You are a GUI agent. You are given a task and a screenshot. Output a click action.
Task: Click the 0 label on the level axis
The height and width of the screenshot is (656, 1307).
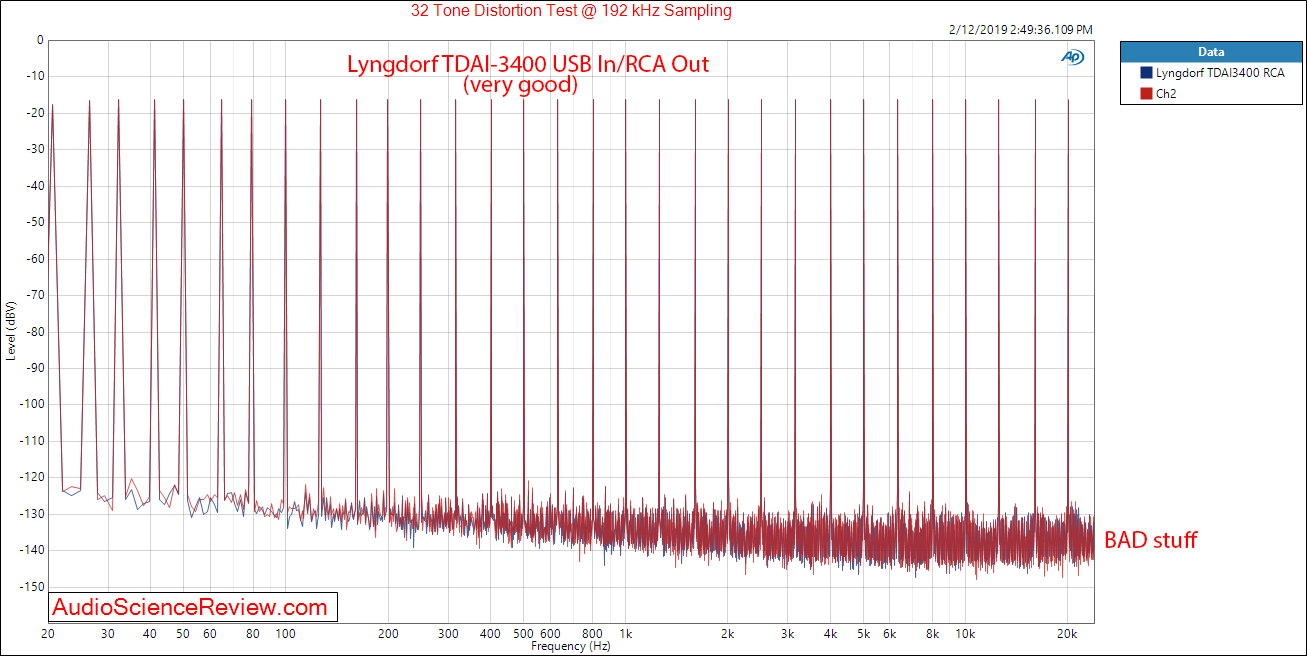pyautogui.click(x=40, y=41)
